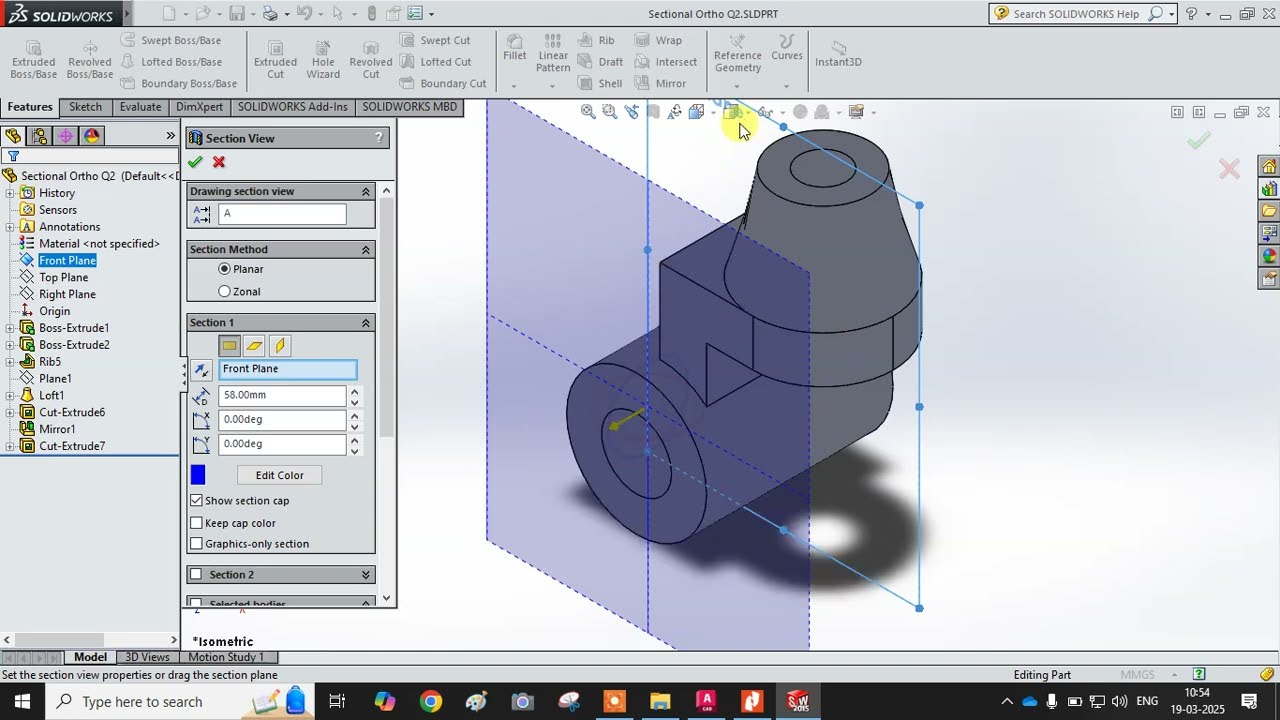
Task: Click the Curves tool in ribbon
Action: coord(787,48)
